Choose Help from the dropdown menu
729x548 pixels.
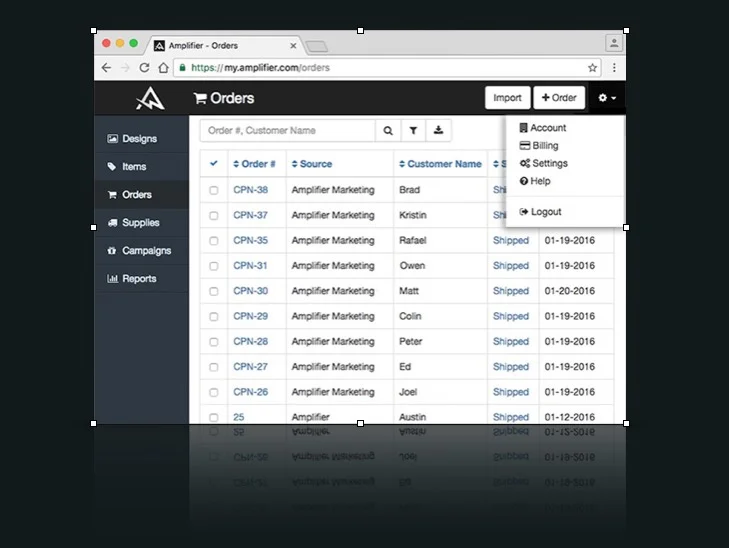pos(535,181)
